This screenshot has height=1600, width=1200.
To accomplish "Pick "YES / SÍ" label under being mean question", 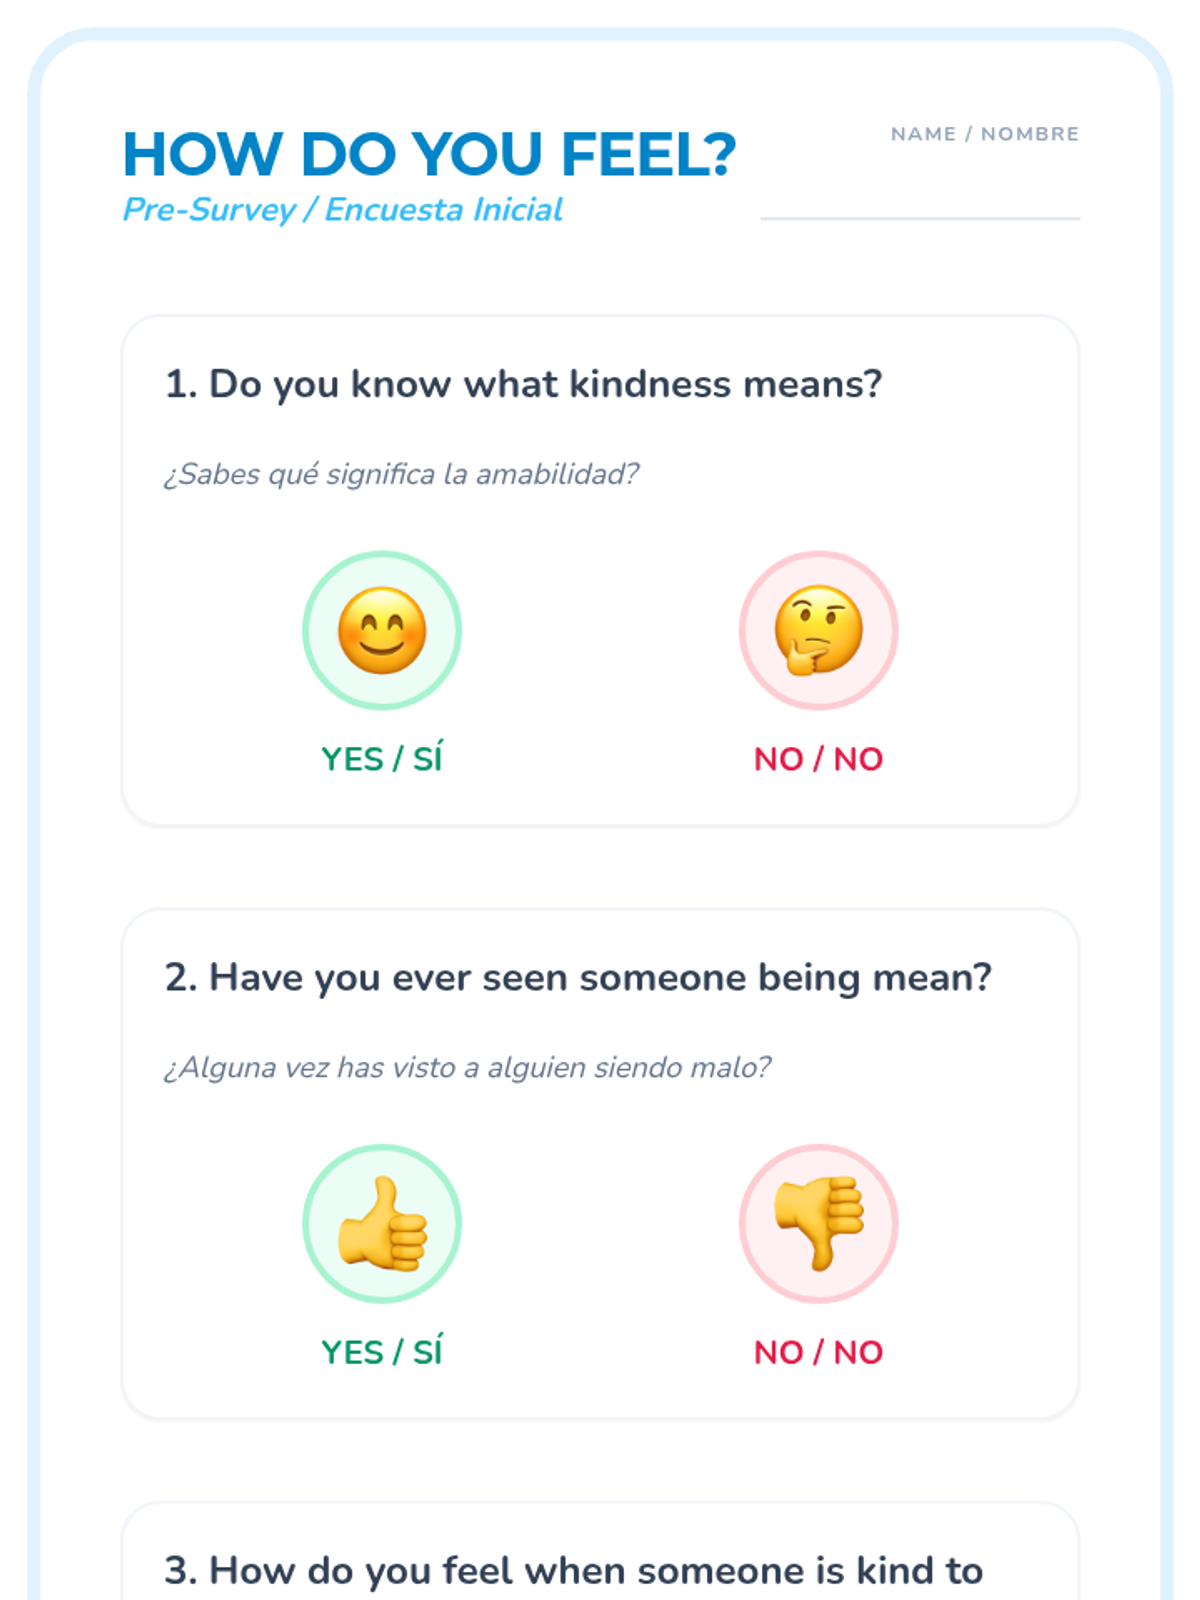I will pos(382,1352).
